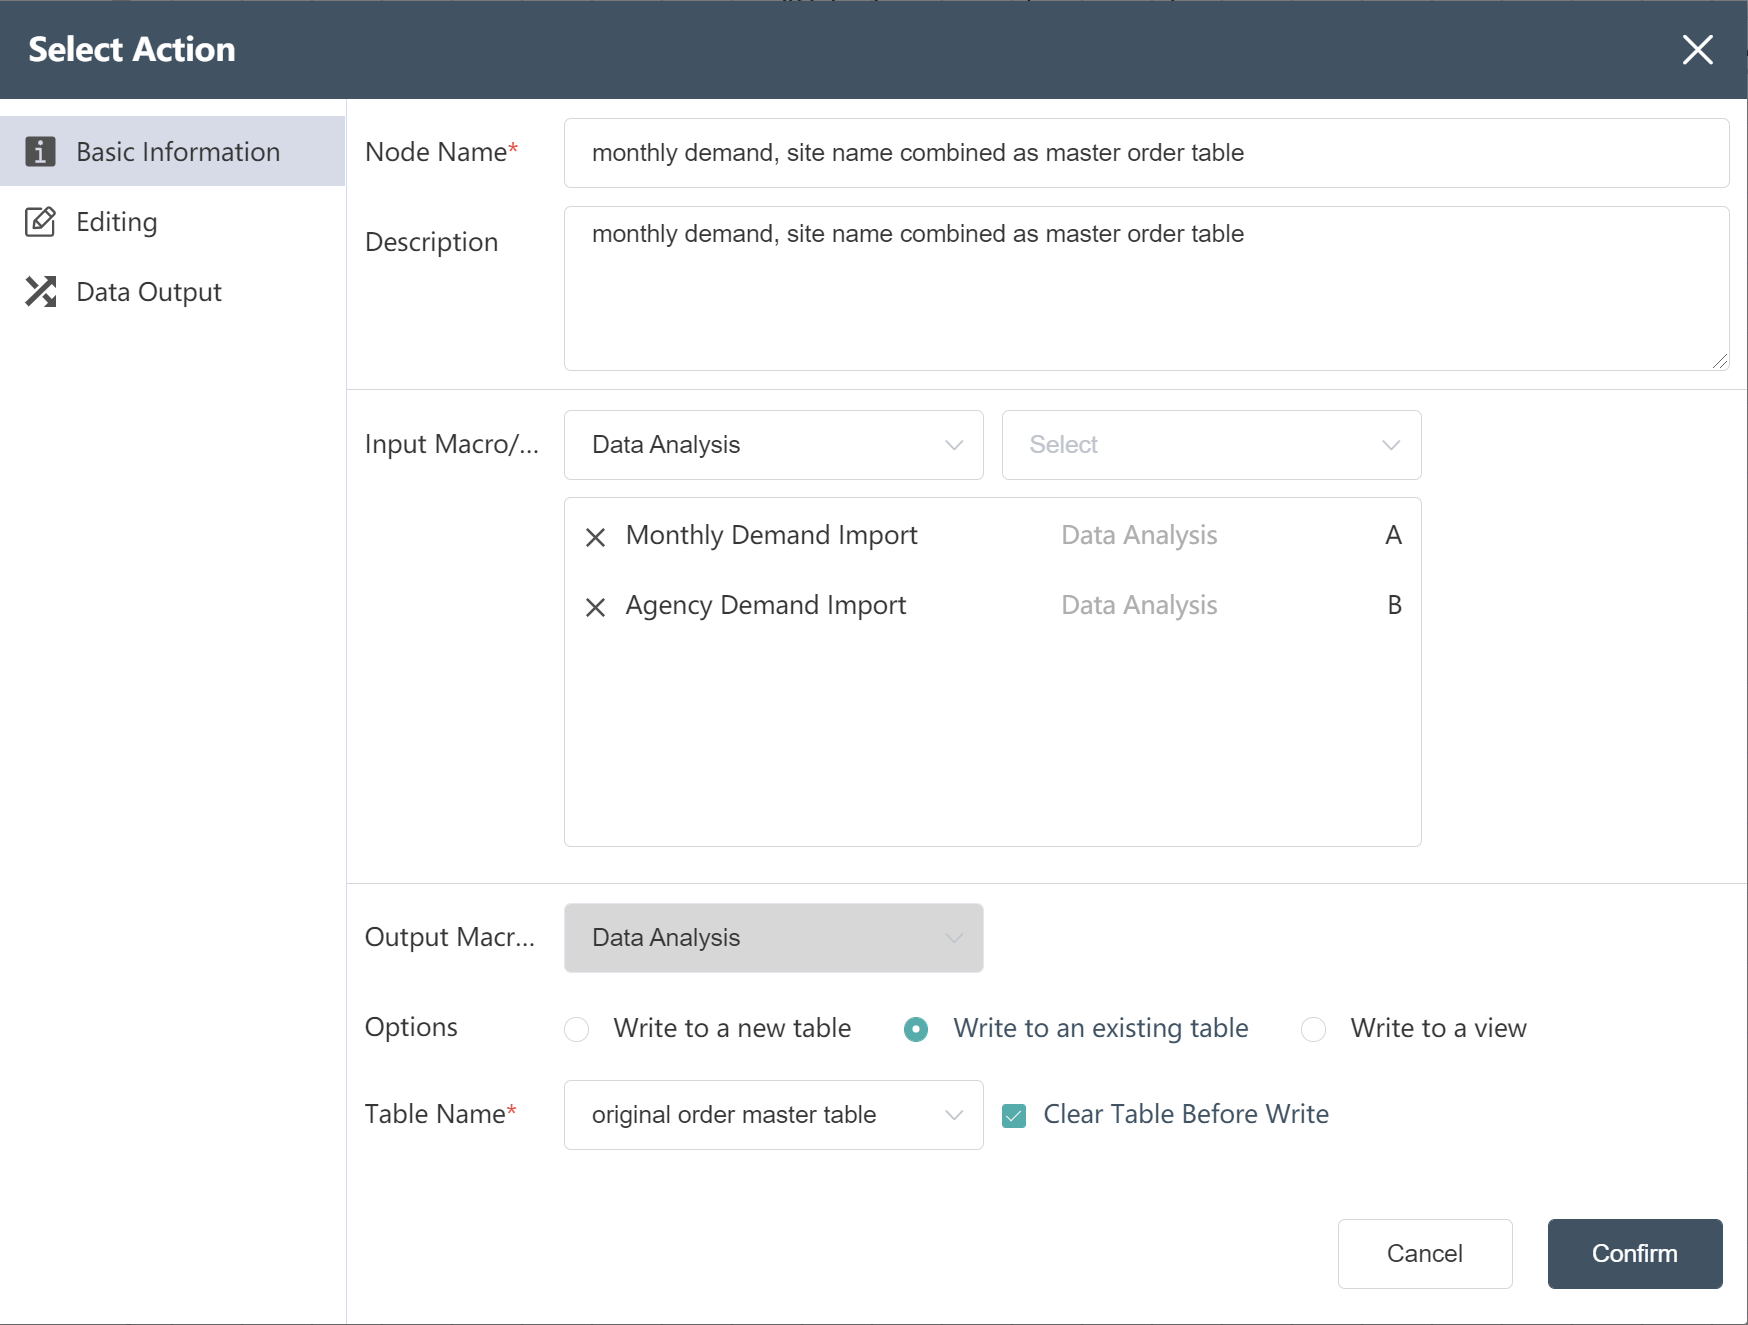
Task: Click the Write to a view label
Action: (1438, 1028)
